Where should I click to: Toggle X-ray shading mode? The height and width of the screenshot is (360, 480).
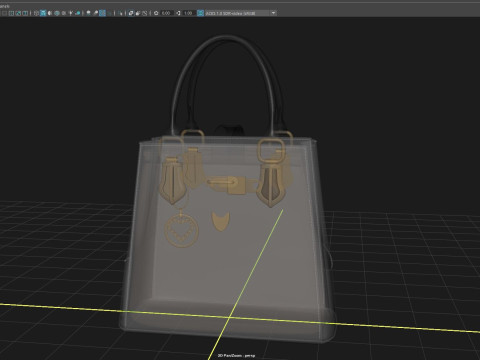(x=131, y=13)
